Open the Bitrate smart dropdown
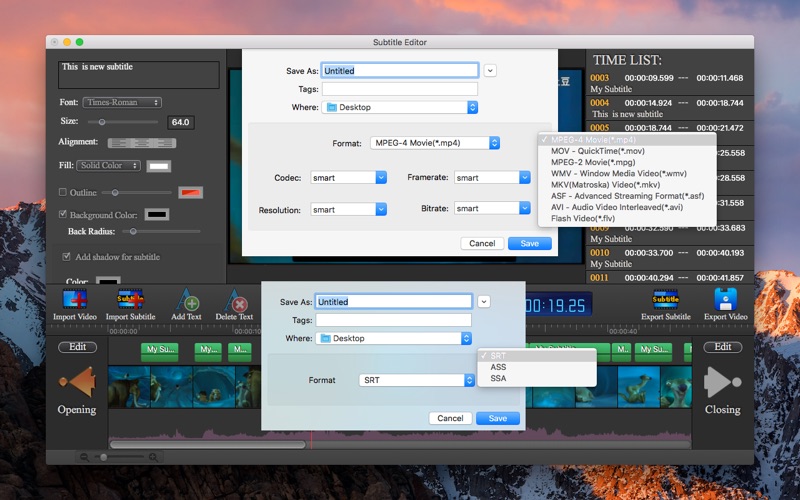This screenshot has width=800, height=500. pyautogui.click(x=492, y=208)
